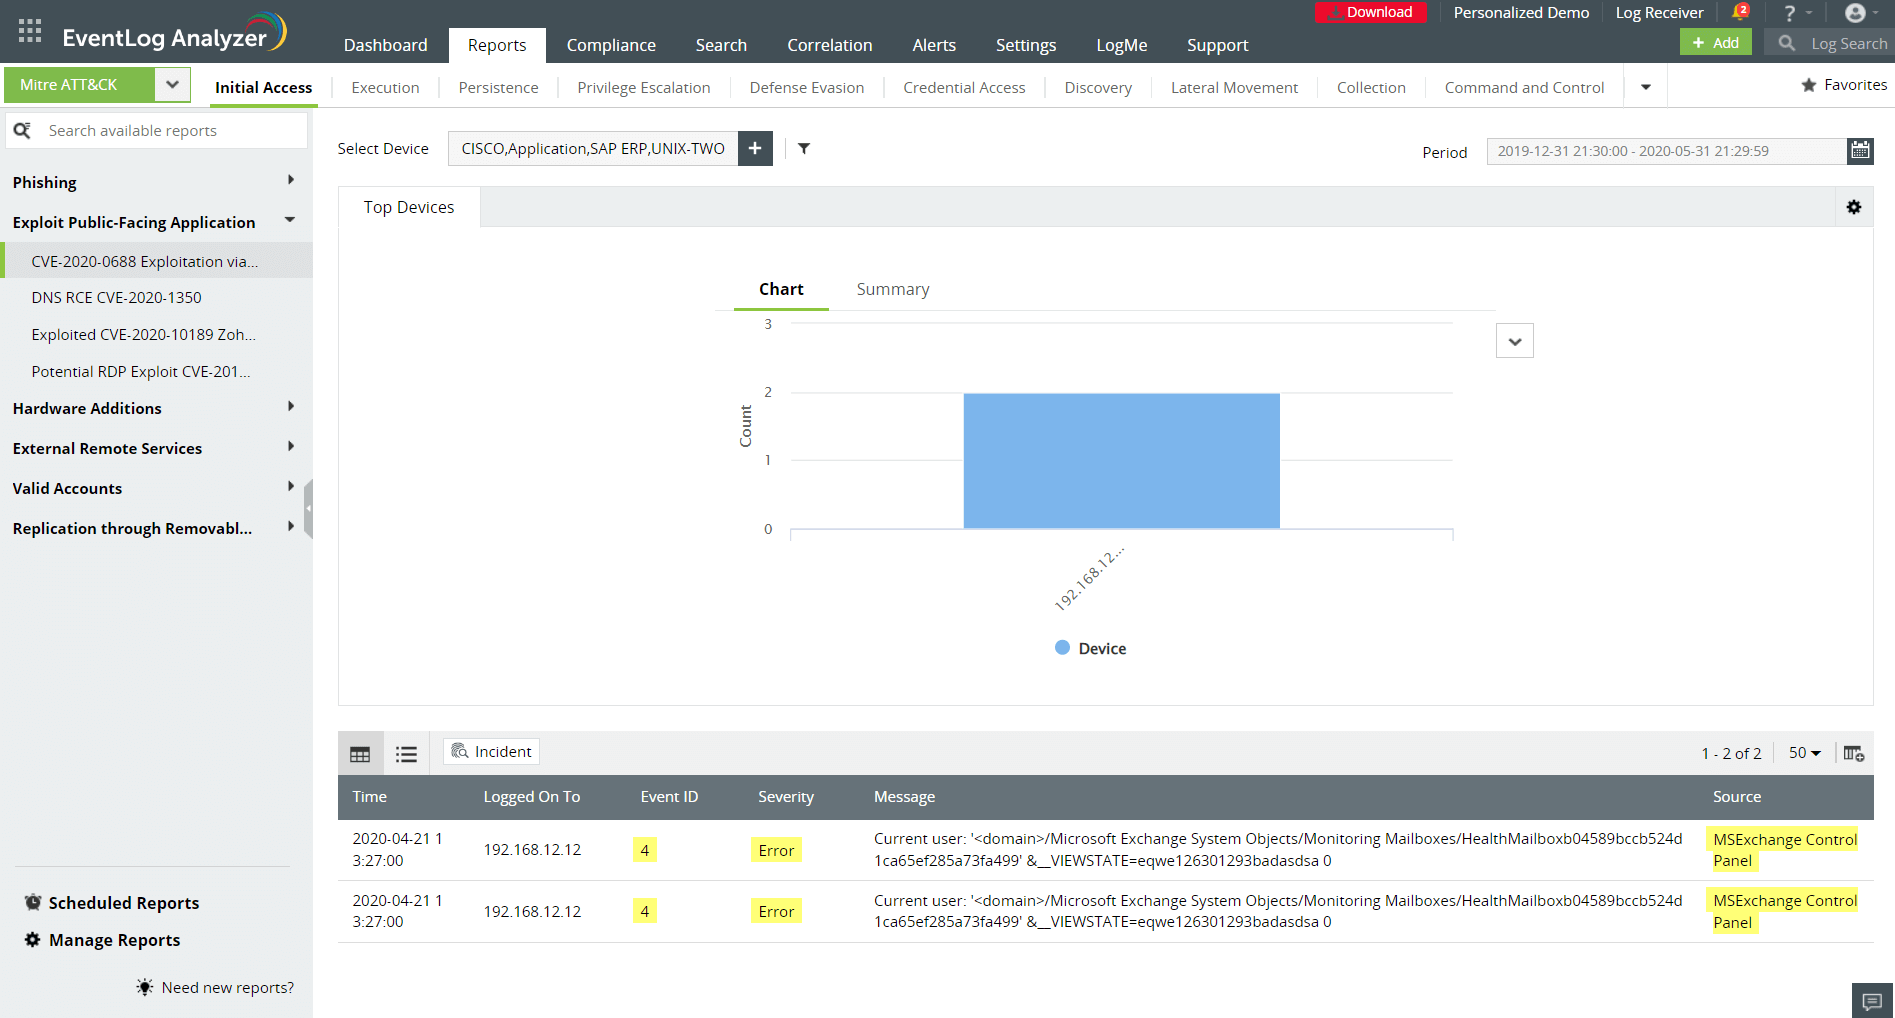Toggle the Device legend series

point(1090,648)
